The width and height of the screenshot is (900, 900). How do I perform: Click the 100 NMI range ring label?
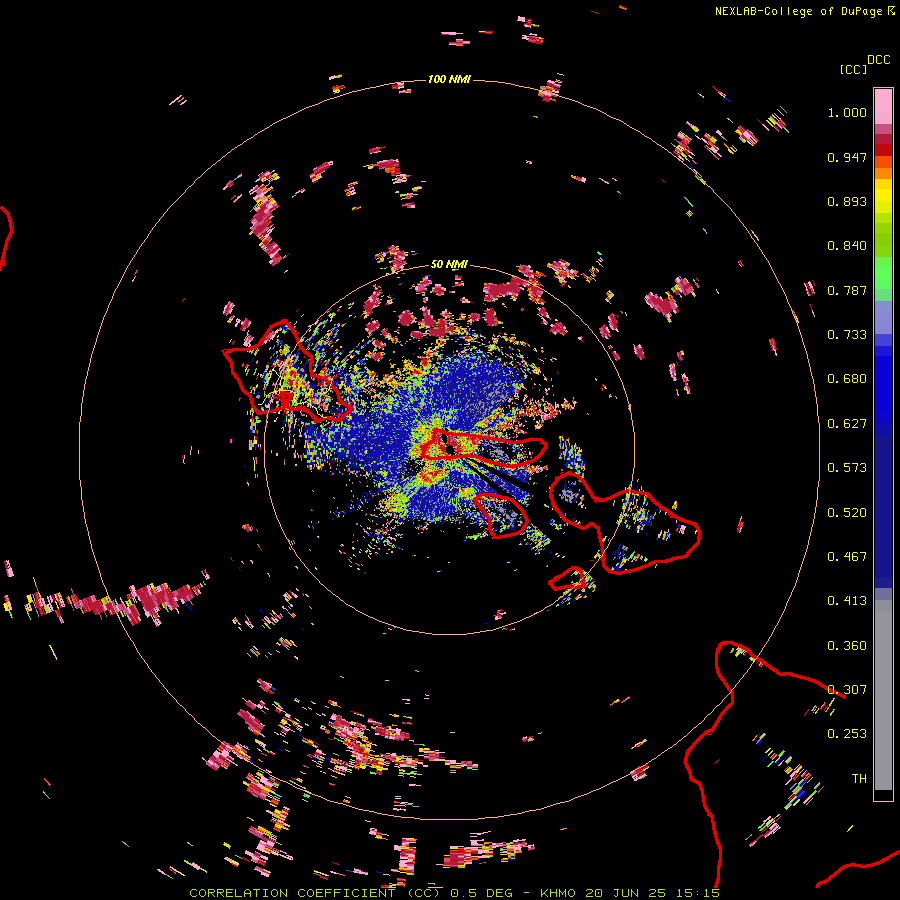pyautogui.click(x=449, y=79)
